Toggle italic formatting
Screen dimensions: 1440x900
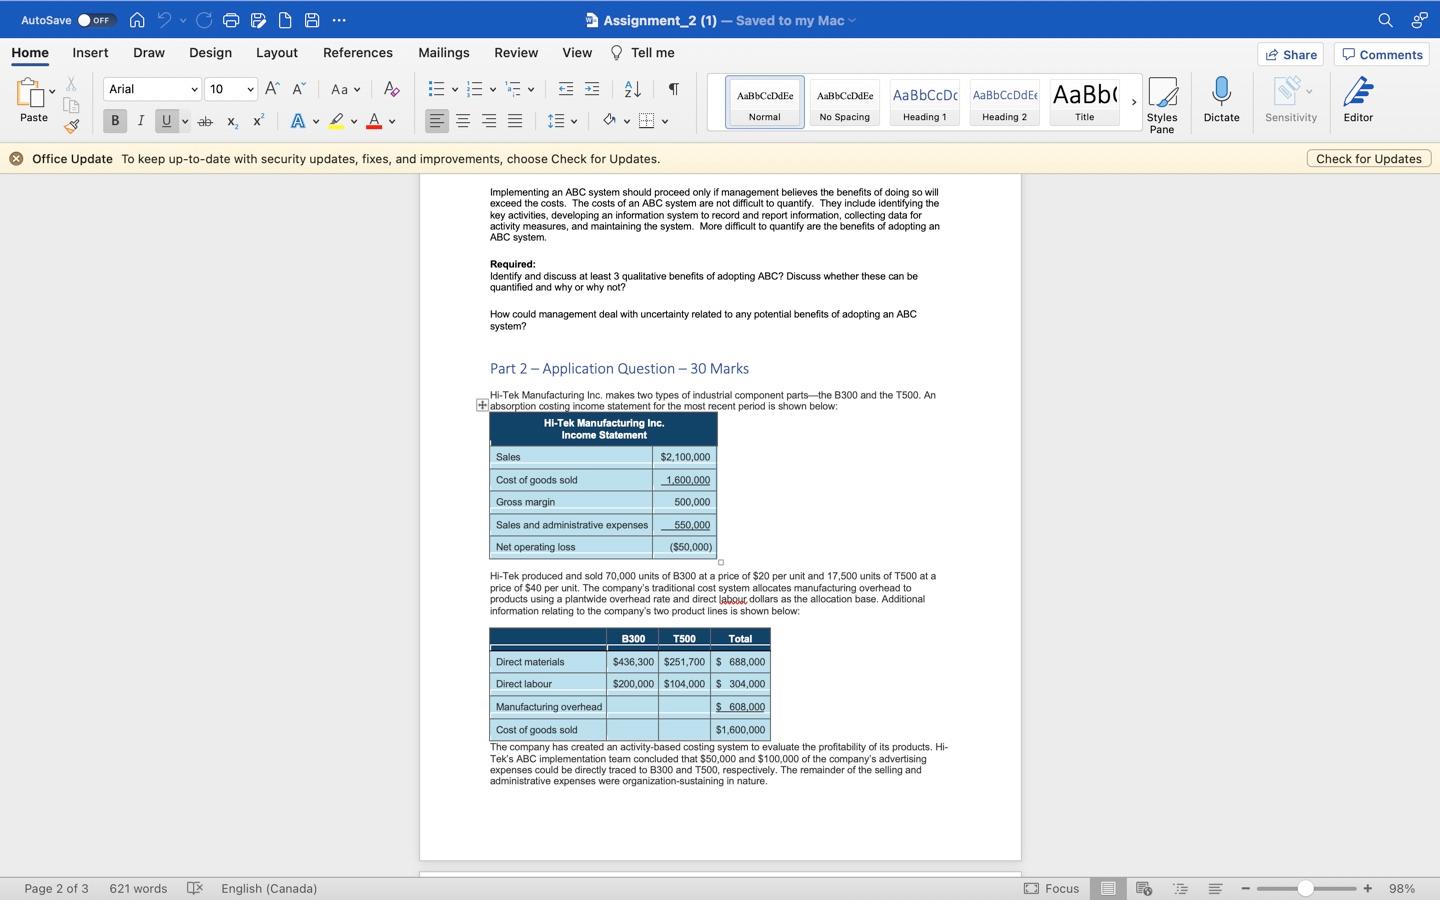(x=140, y=120)
